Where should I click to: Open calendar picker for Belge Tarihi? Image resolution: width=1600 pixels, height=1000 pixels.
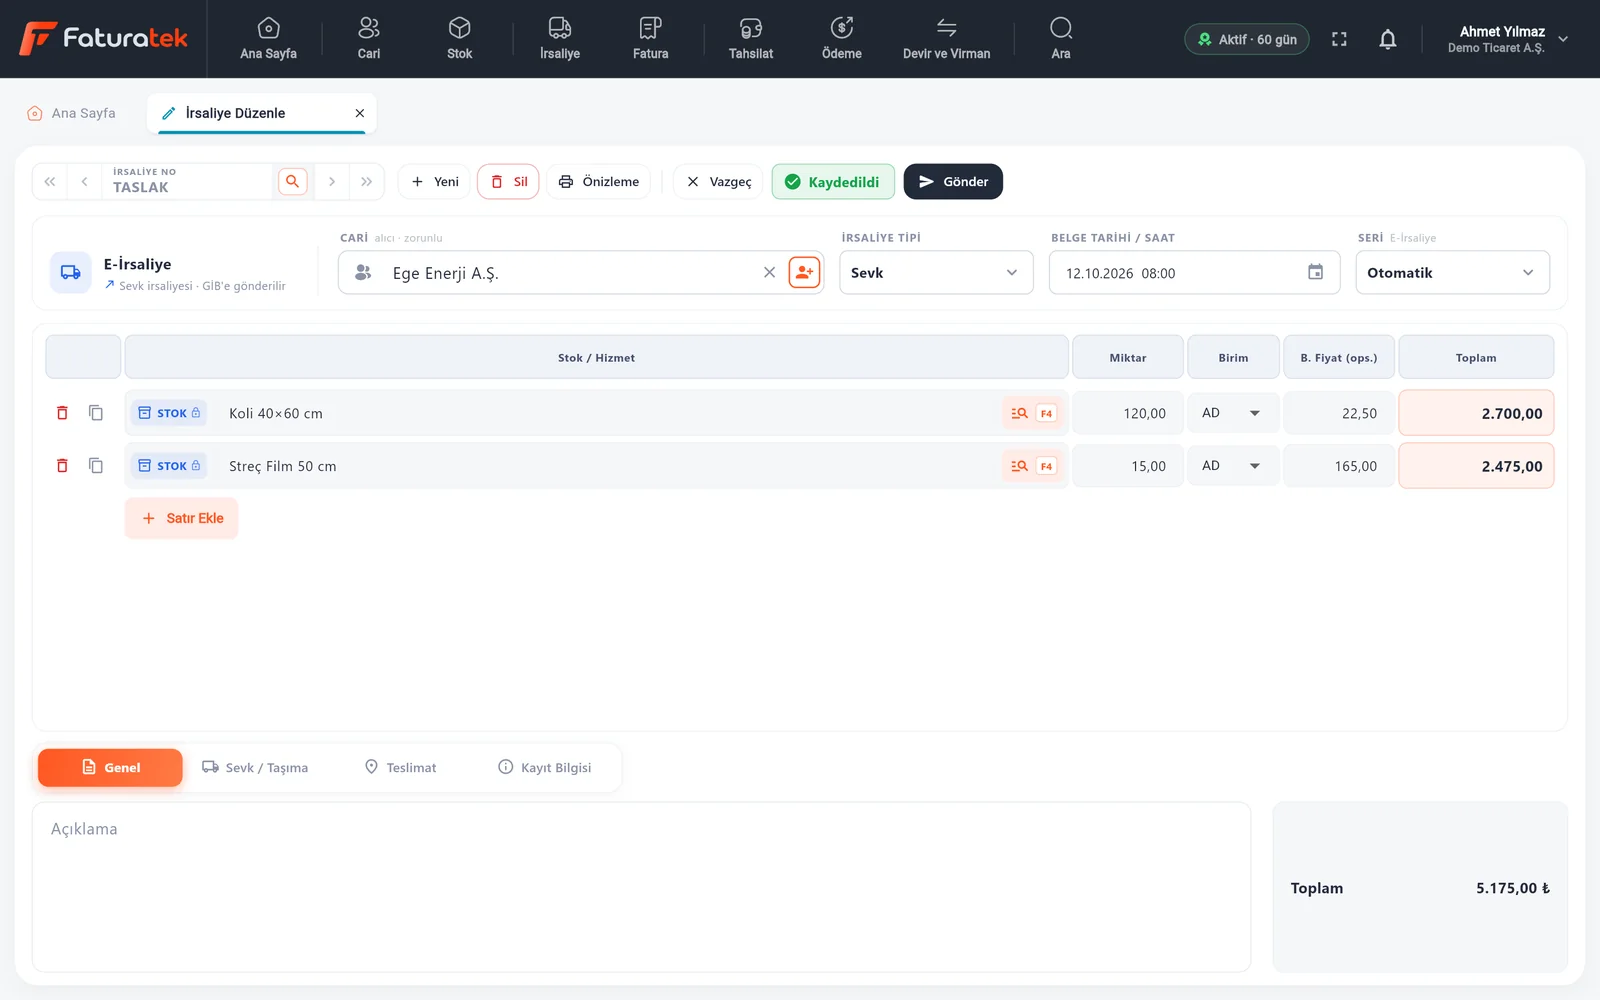pos(1315,272)
